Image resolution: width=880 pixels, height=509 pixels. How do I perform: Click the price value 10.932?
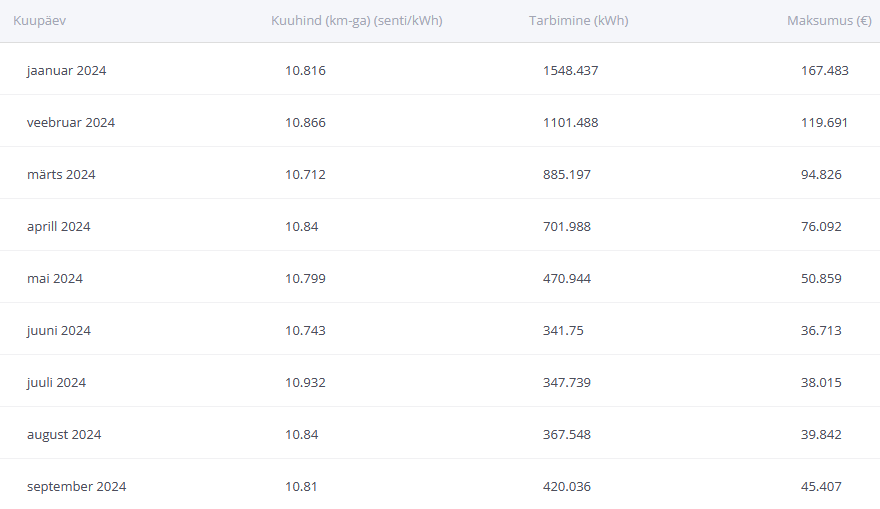coord(305,383)
